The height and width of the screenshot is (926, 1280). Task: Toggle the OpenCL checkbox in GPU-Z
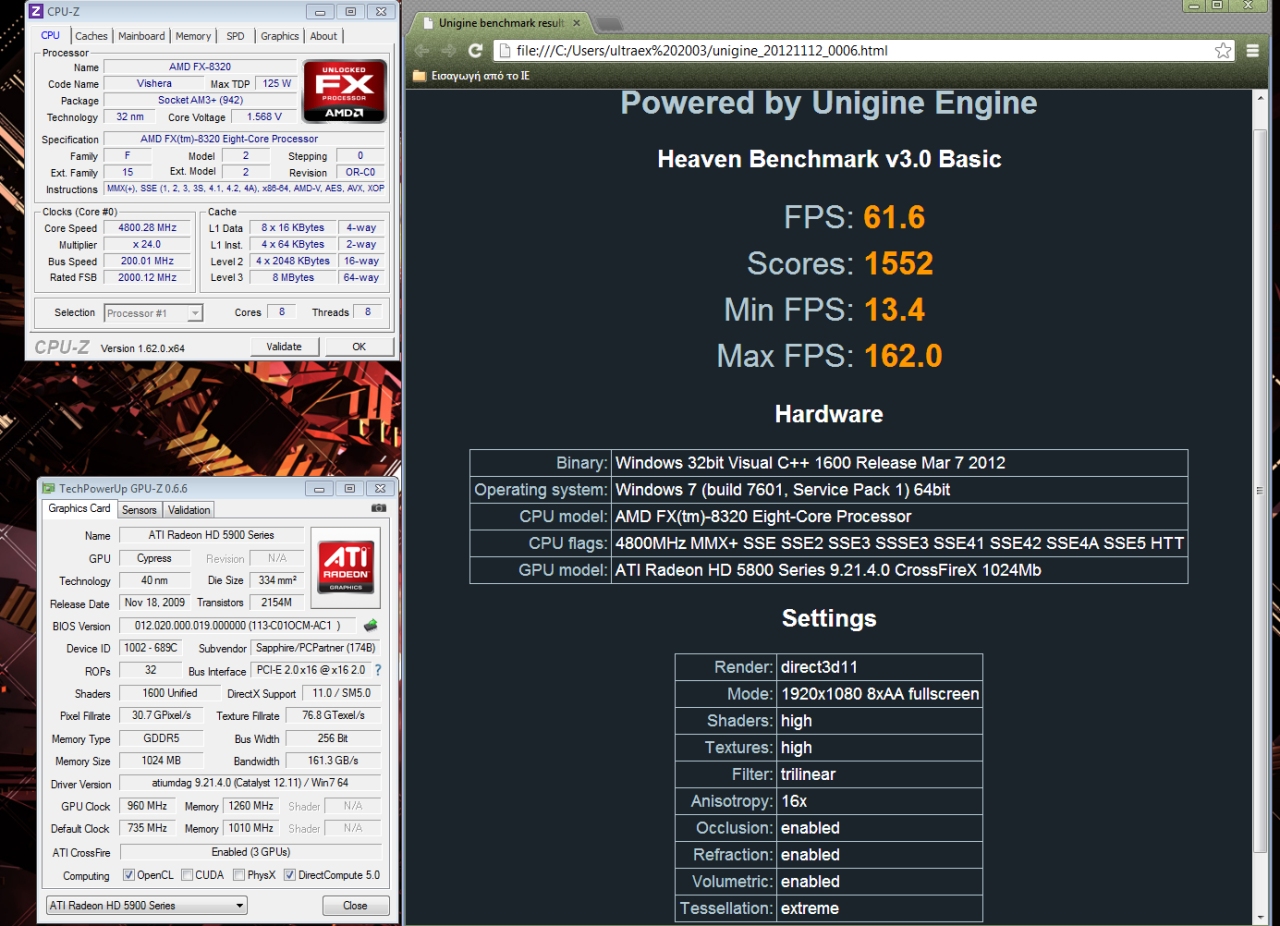coord(128,875)
